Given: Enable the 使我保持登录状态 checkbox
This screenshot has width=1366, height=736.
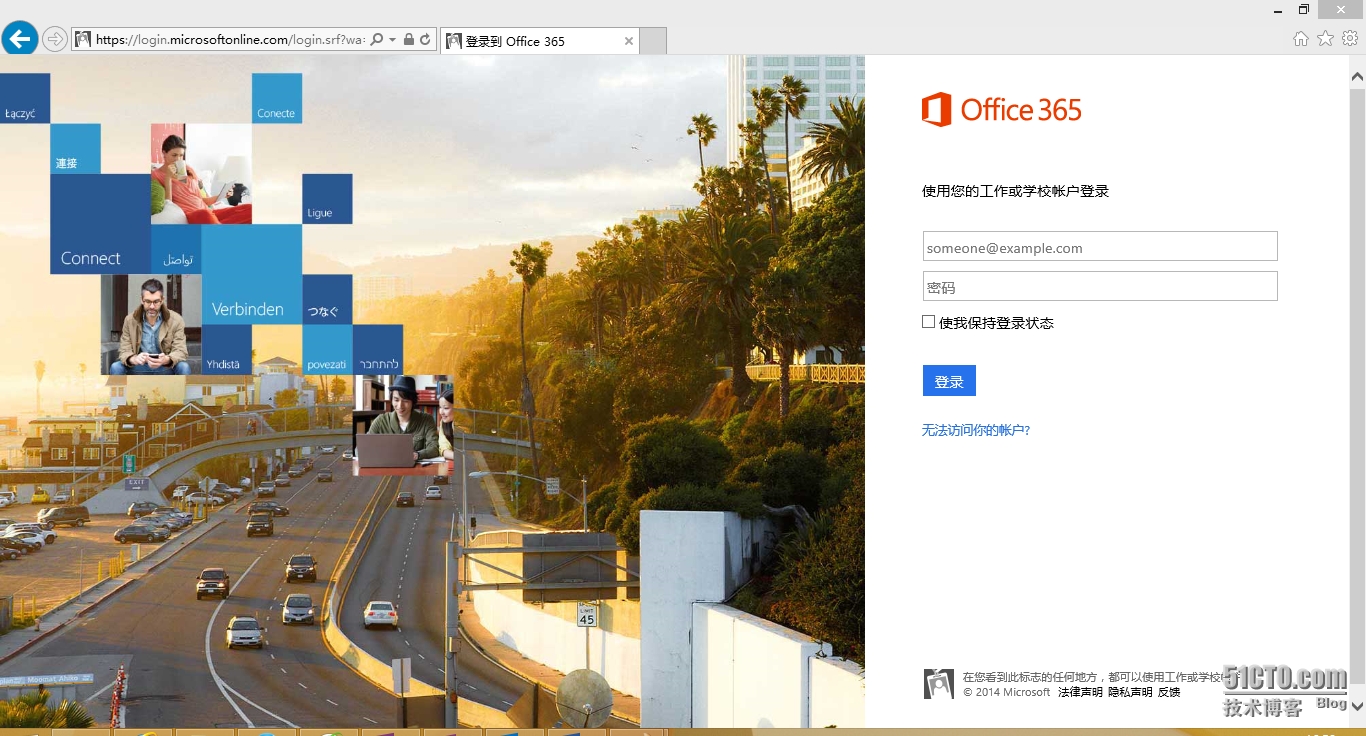Looking at the screenshot, I should click(x=928, y=322).
